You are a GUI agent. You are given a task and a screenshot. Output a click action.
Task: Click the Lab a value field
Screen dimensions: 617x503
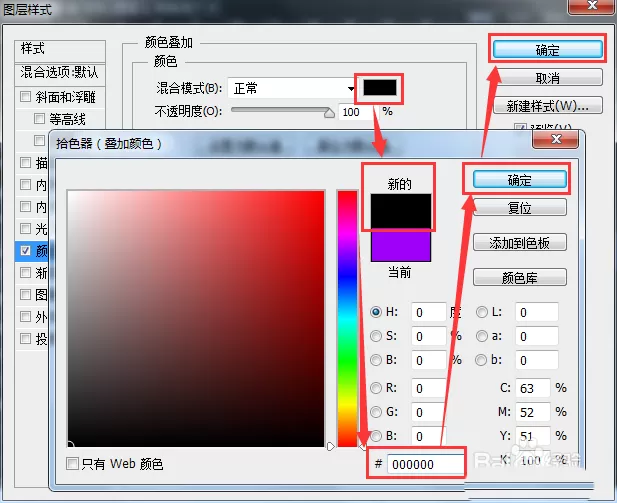(537, 336)
